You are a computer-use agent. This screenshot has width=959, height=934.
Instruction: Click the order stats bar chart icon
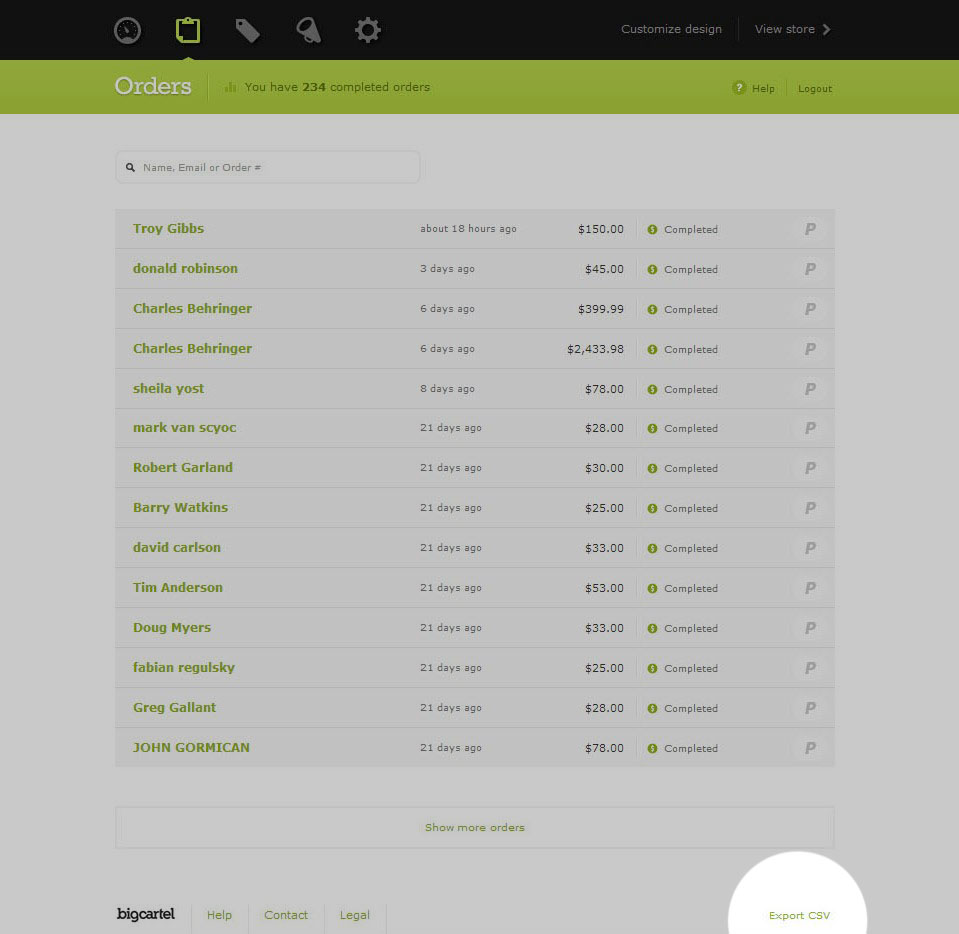tap(231, 87)
